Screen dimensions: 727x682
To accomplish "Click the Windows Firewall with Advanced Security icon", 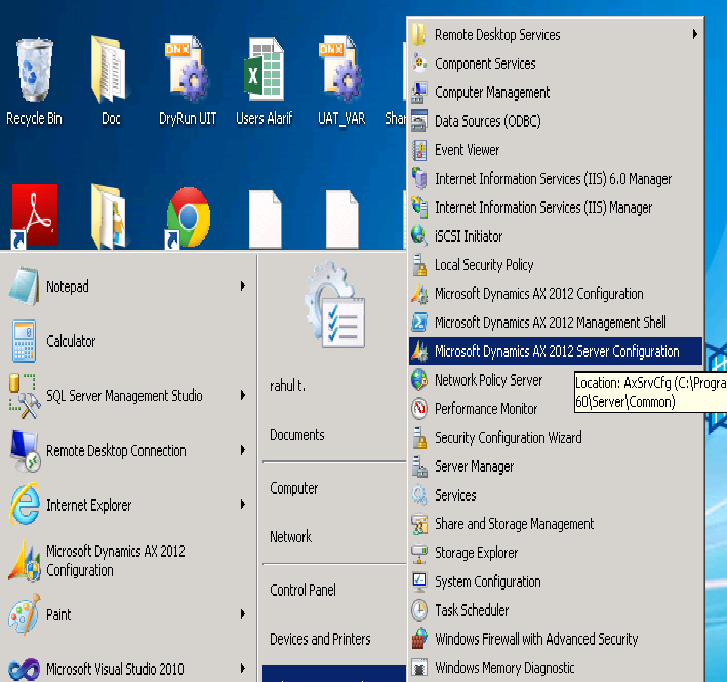I will pos(420,639).
